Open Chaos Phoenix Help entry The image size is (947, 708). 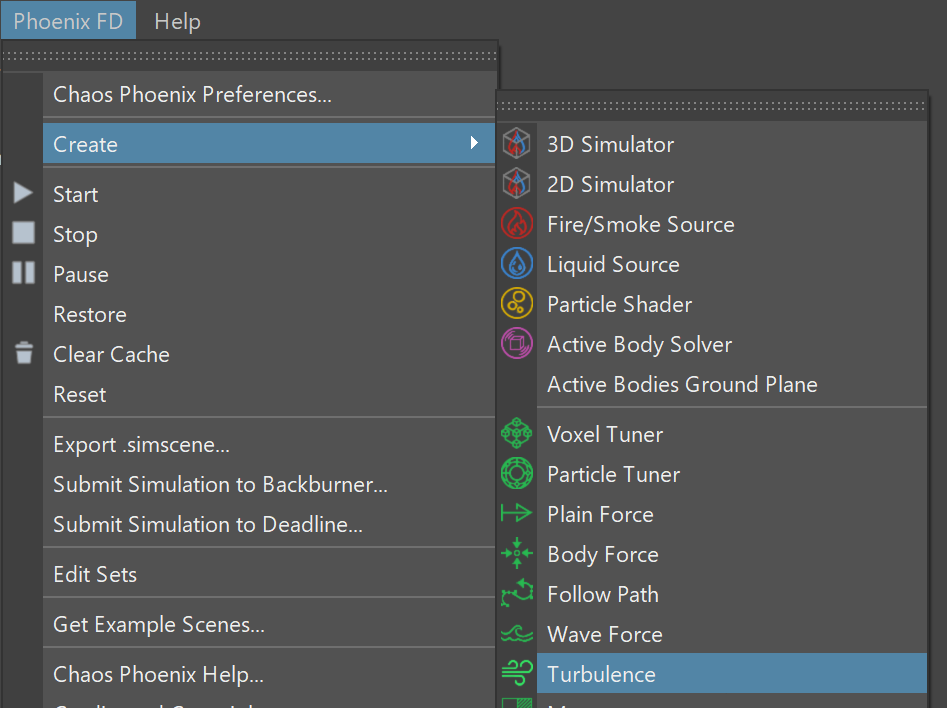click(x=269, y=674)
